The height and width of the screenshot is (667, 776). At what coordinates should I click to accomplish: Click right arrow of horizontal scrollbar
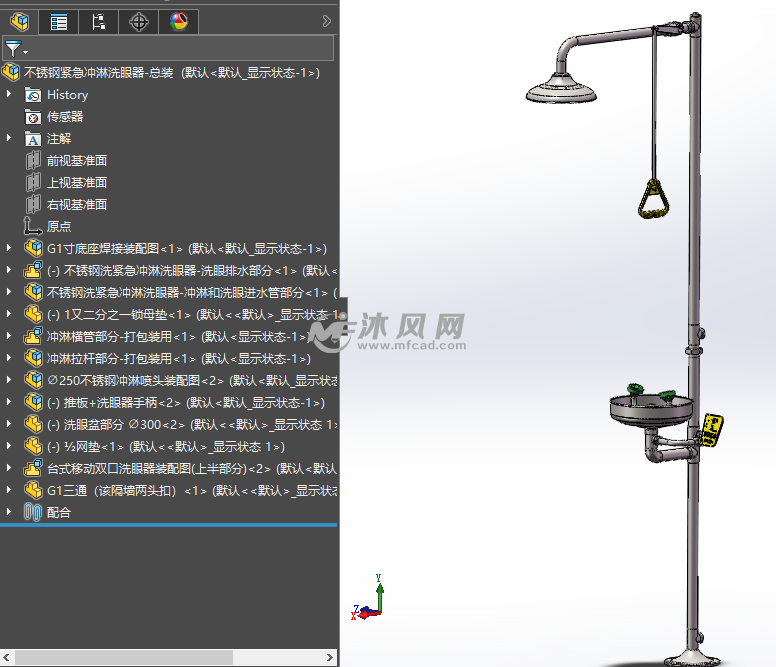pyautogui.click(x=330, y=657)
